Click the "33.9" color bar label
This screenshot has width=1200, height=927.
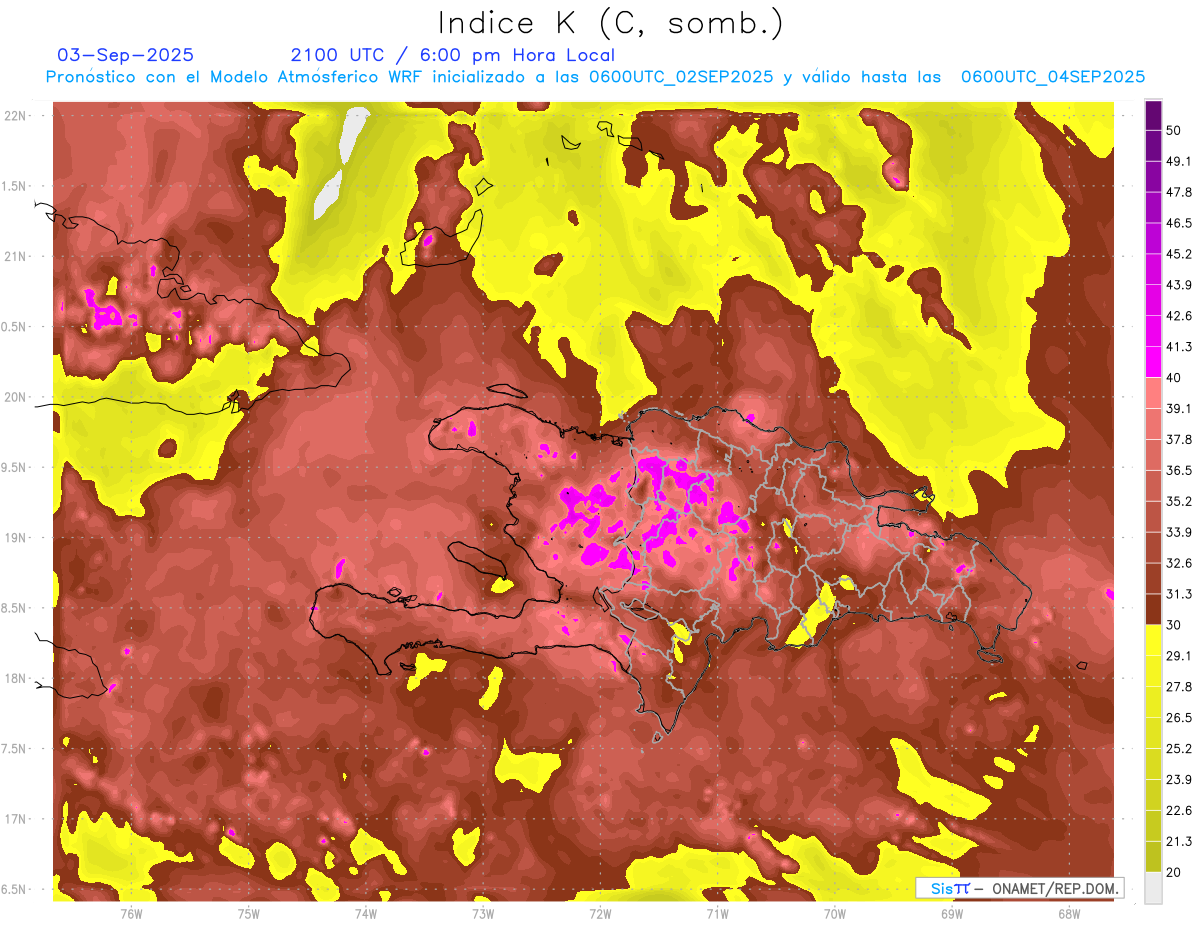point(1178,532)
